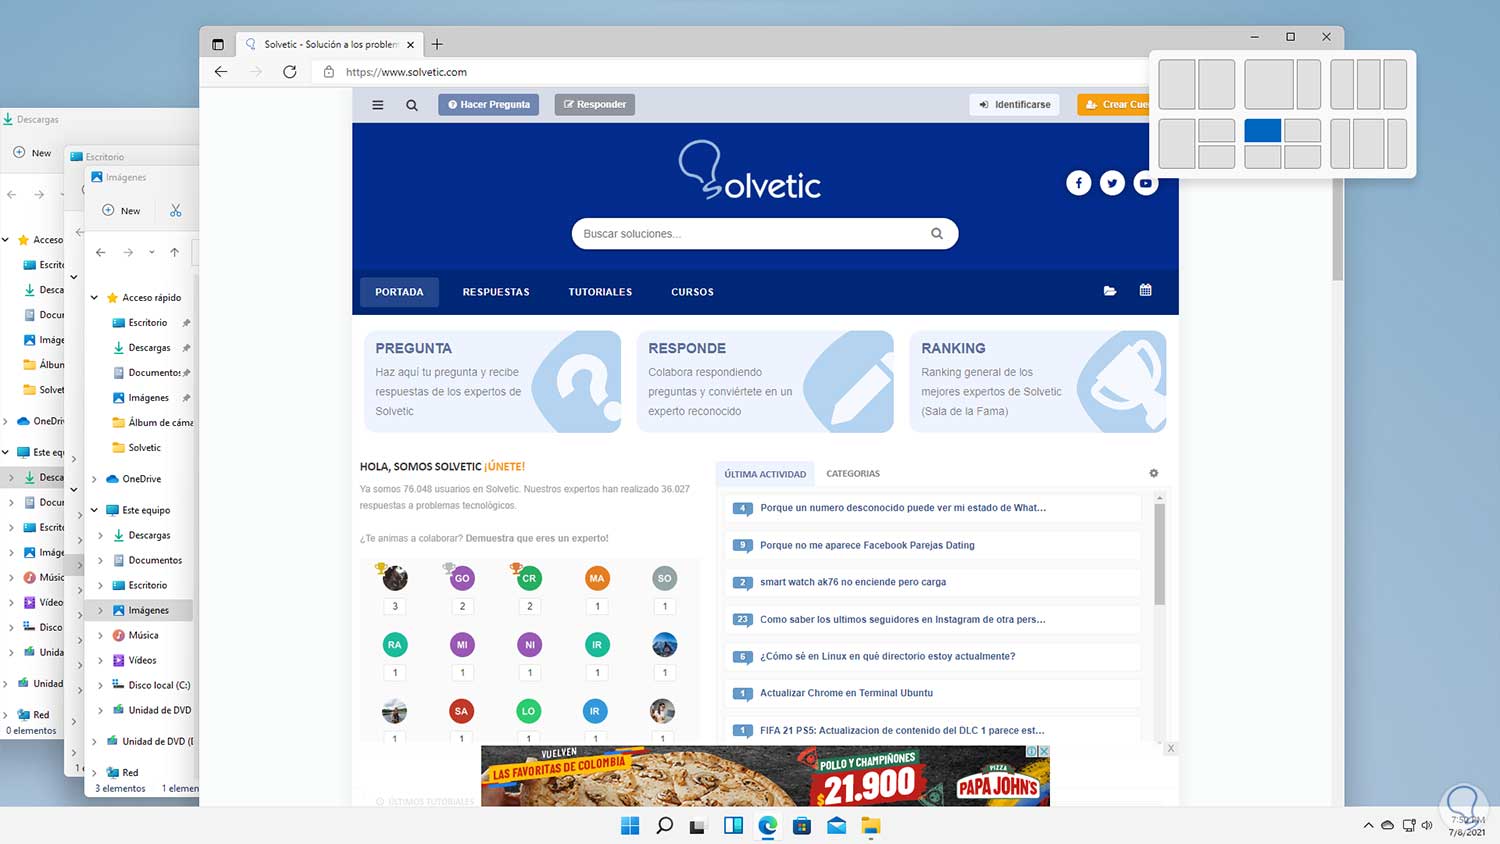Screen dimensions: 1500x844
Task: Expand Música in the Imágenes window tree
Action: click(101, 635)
